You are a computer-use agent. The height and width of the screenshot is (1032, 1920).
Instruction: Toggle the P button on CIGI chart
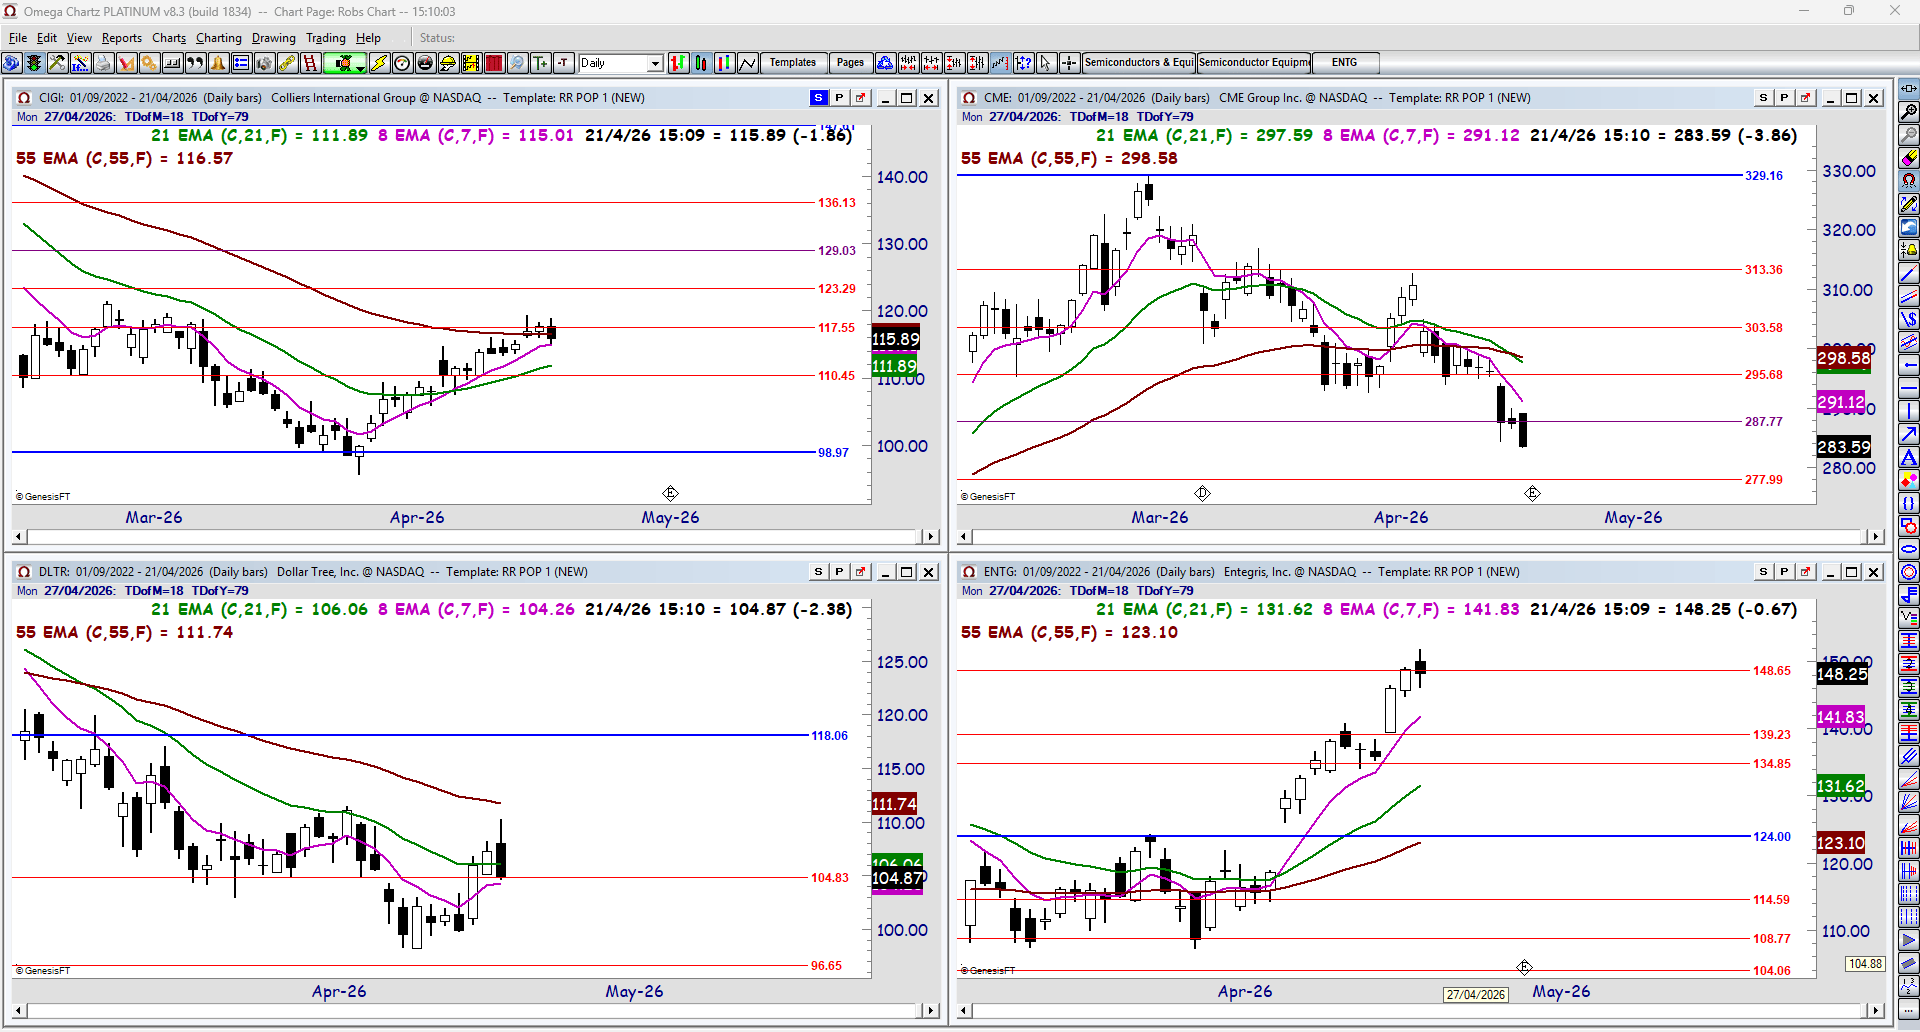tap(840, 98)
